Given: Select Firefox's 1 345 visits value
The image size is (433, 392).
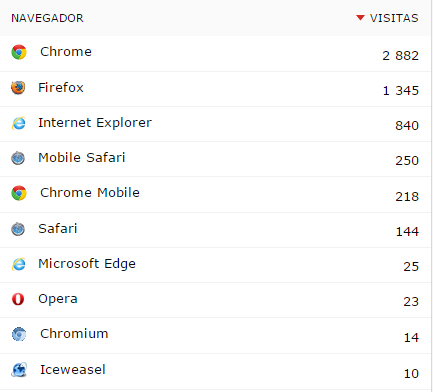Looking at the screenshot, I should [x=401, y=90].
